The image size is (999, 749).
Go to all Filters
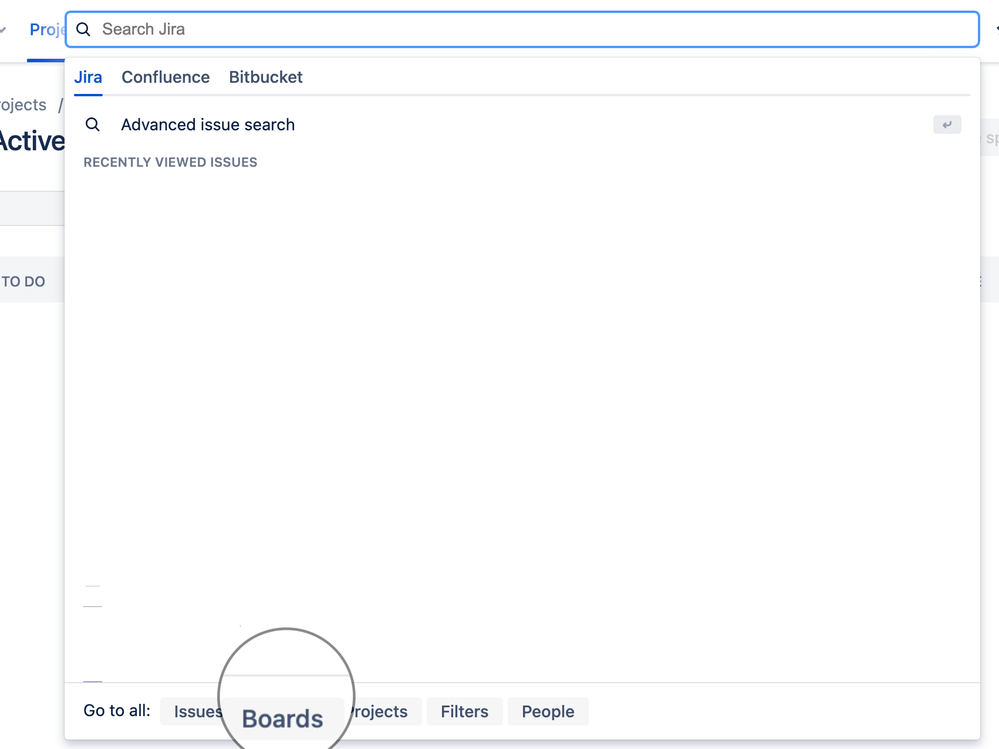[x=464, y=711]
